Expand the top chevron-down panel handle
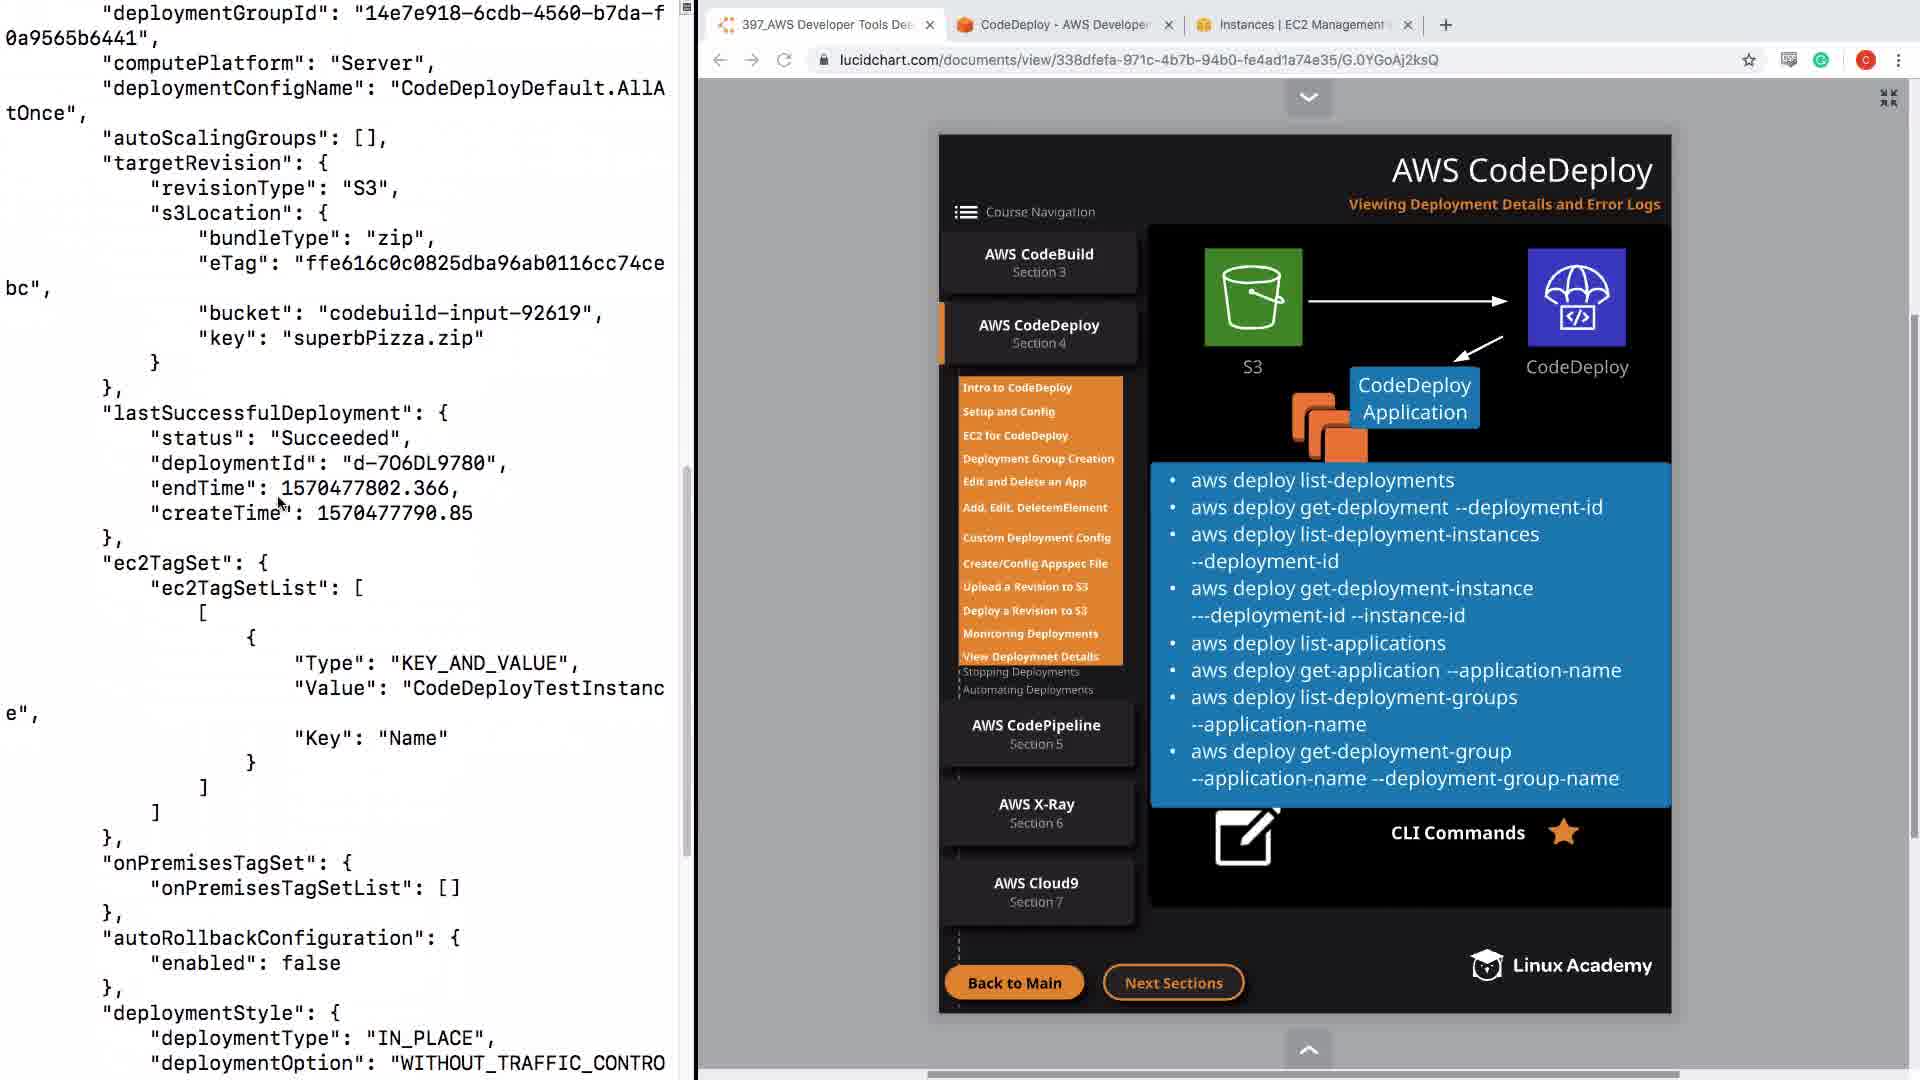The image size is (1920, 1080). coord(1308,97)
